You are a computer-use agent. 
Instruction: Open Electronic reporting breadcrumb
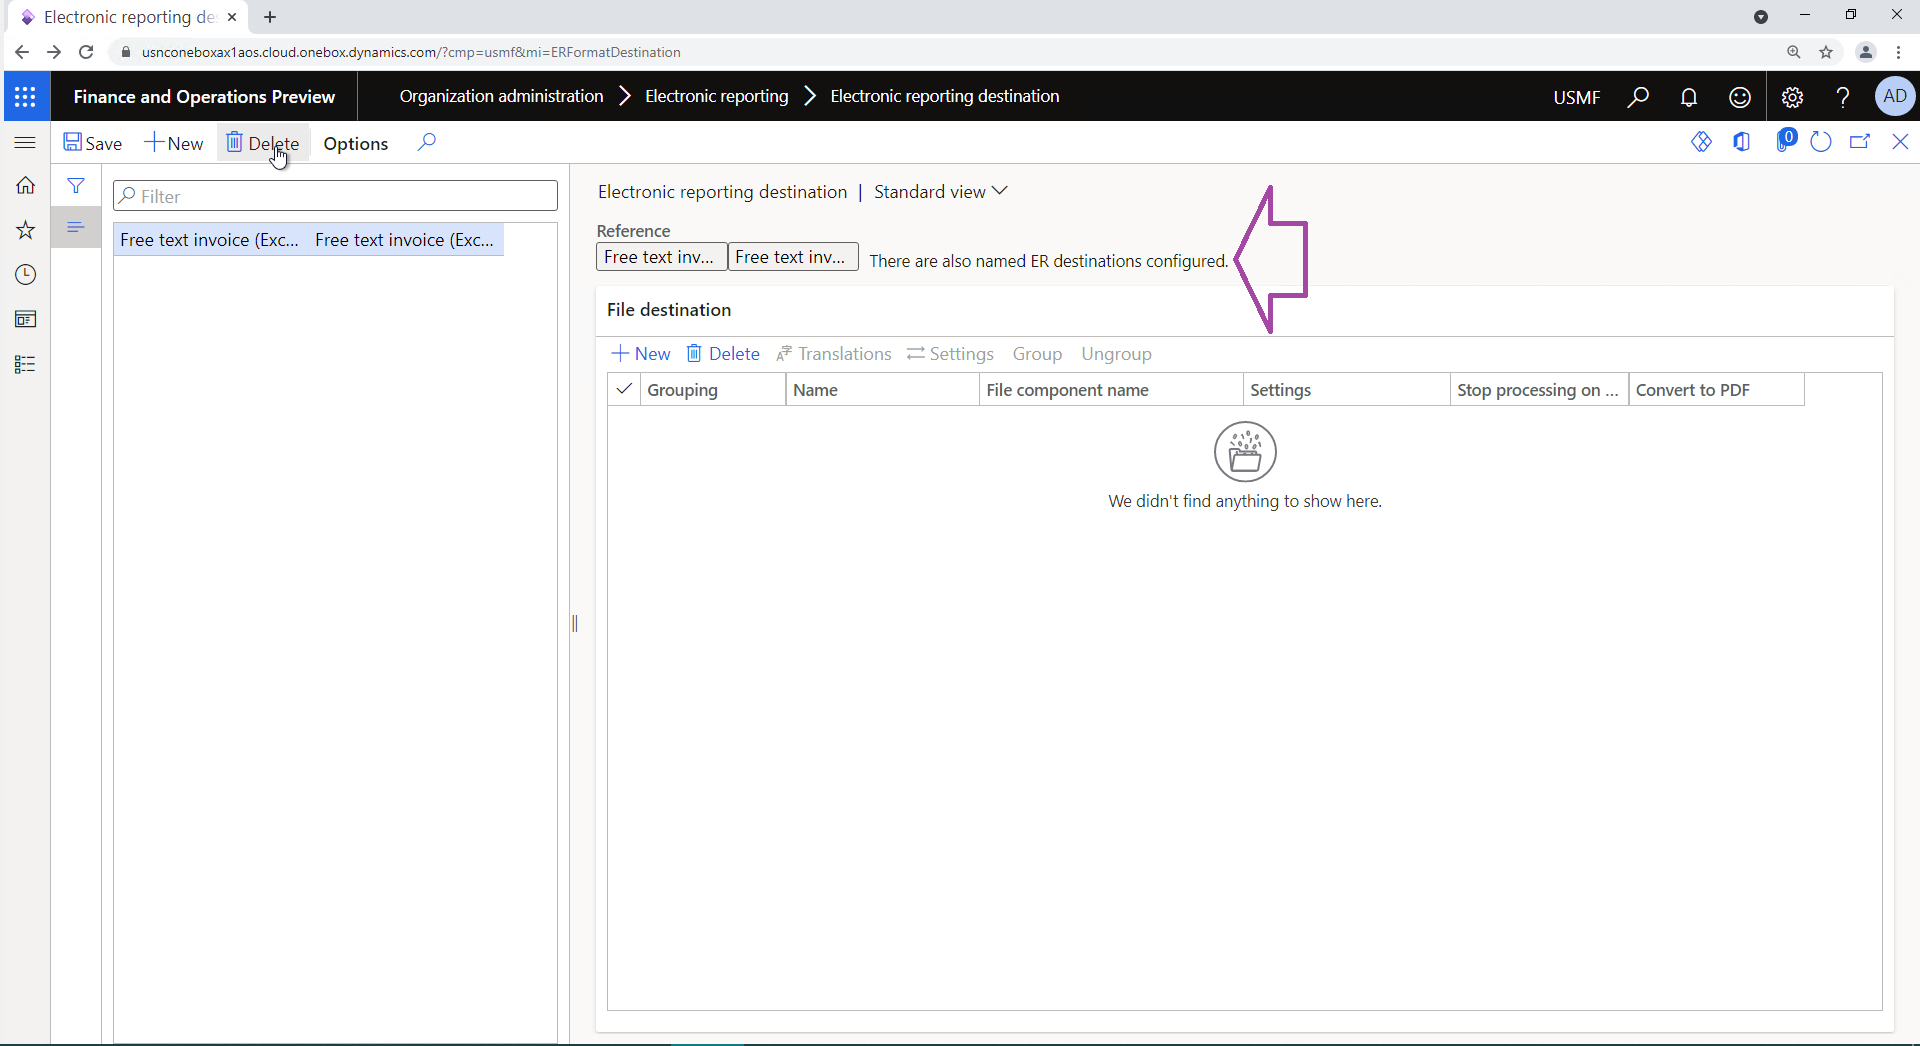716,96
